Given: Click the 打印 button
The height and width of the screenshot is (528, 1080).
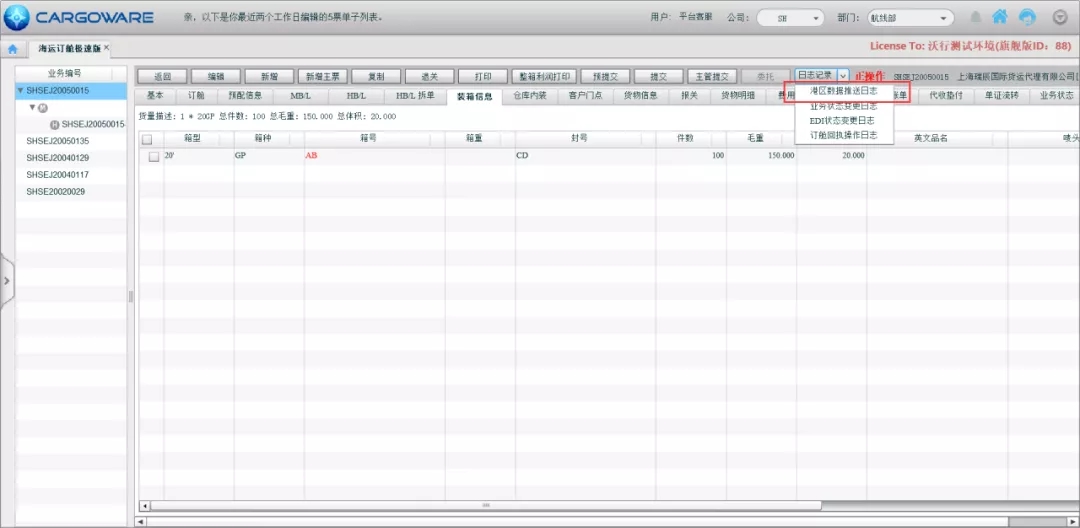Looking at the screenshot, I should click(483, 76).
